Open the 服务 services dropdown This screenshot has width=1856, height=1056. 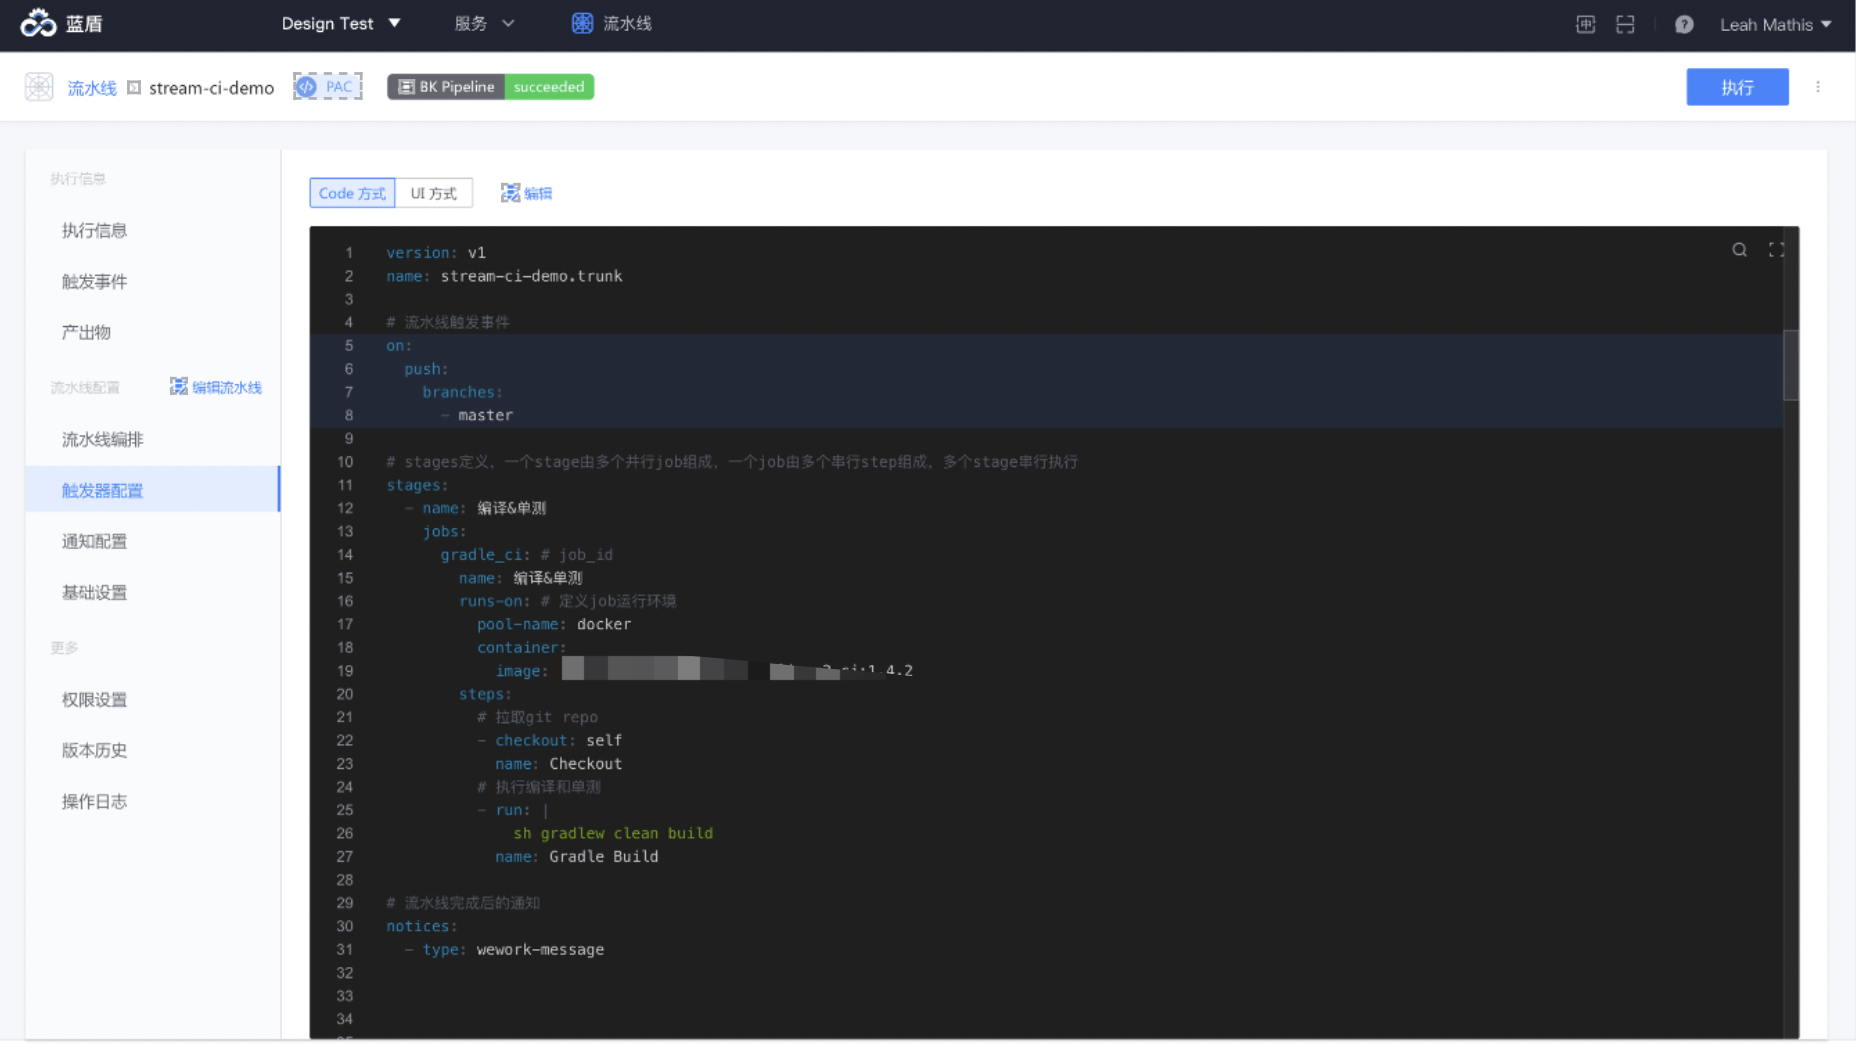[x=483, y=23]
